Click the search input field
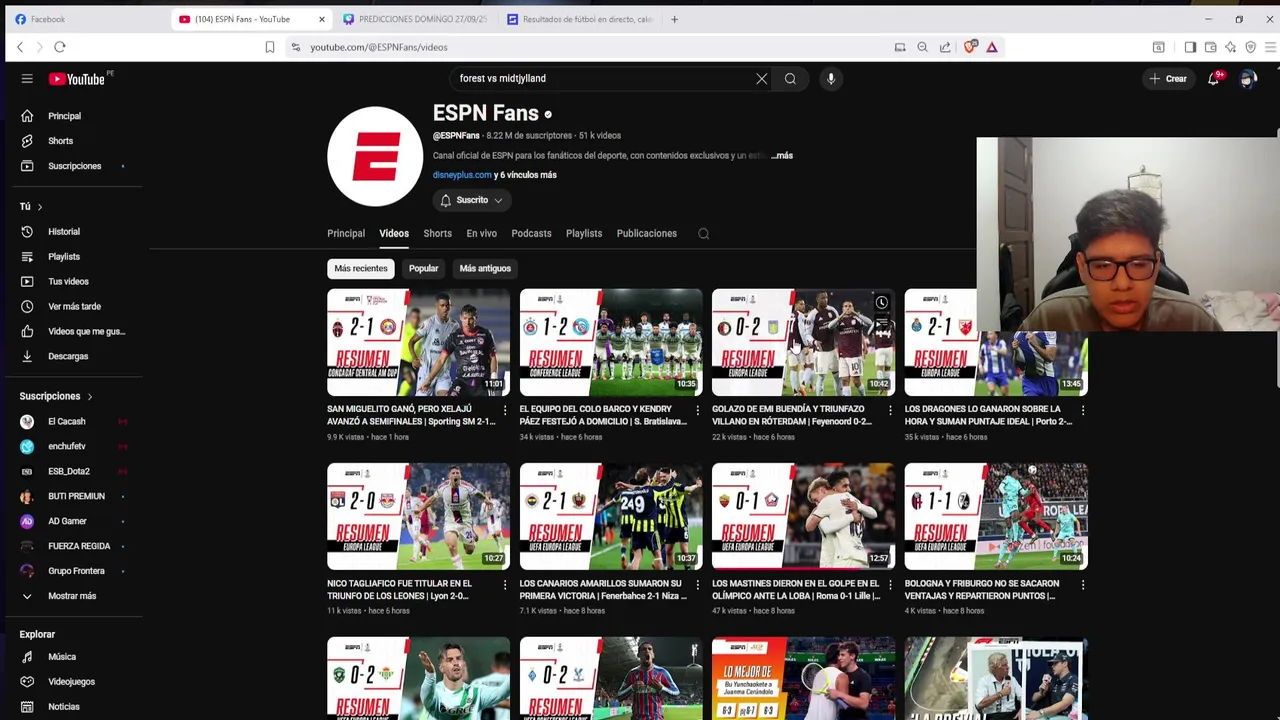 [600, 78]
